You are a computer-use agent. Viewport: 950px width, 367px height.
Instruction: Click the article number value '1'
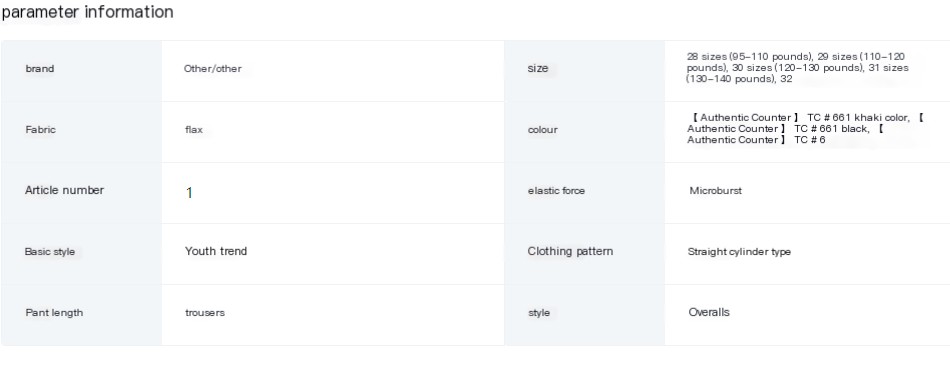pyautogui.click(x=189, y=193)
